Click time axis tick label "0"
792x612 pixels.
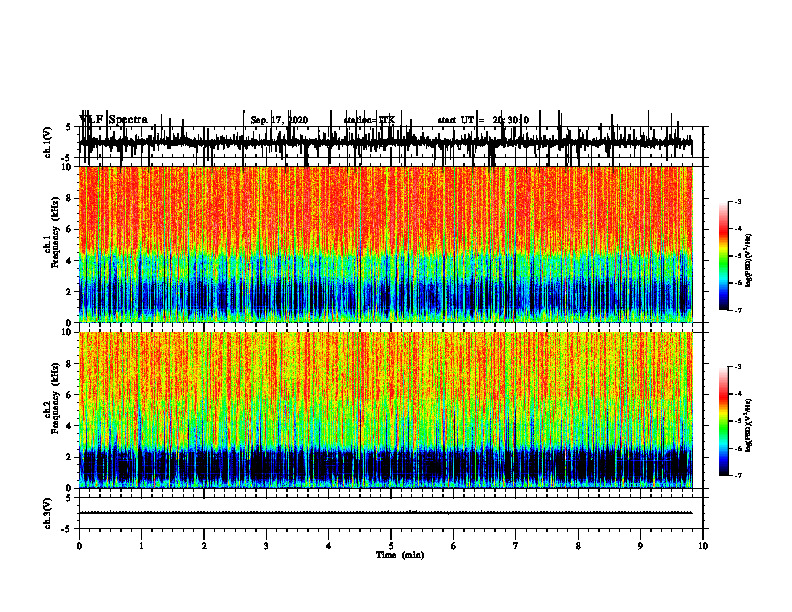[79, 546]
